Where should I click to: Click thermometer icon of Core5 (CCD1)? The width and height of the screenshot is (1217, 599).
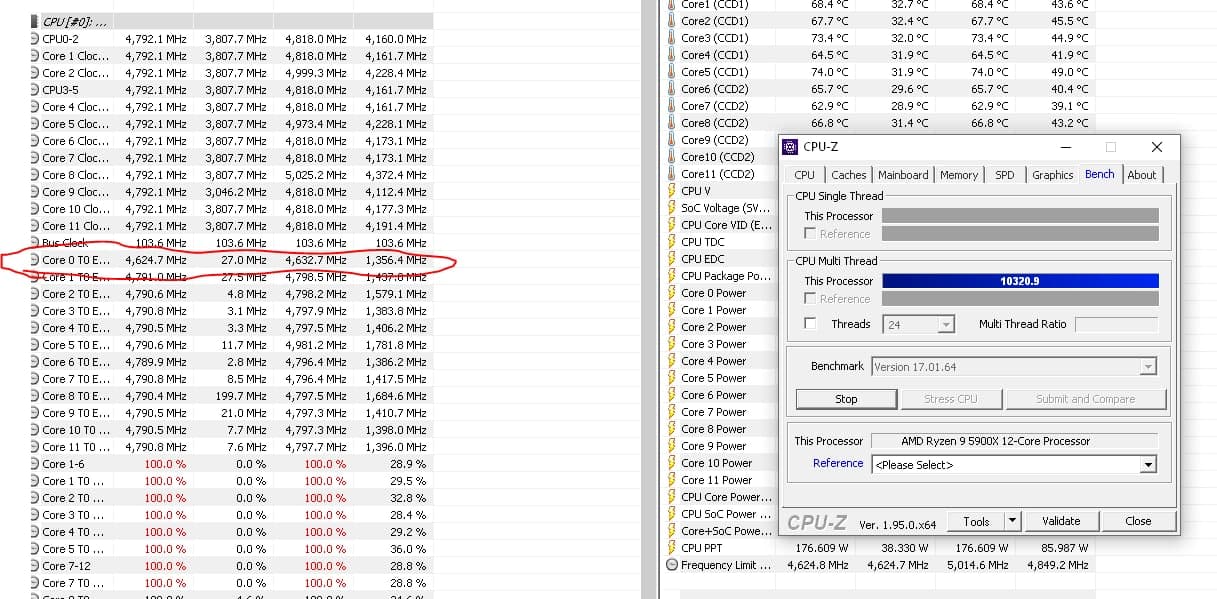(x=672, y=72)
